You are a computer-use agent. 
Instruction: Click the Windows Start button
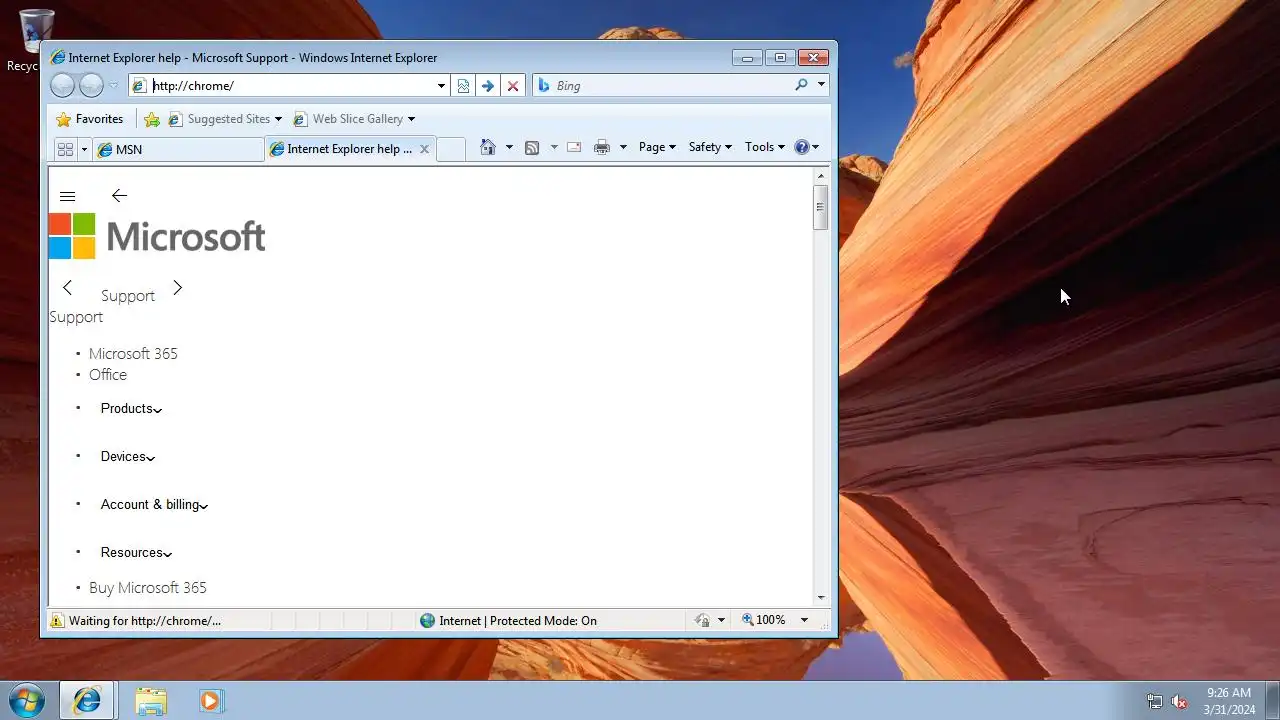click(27, 700)
